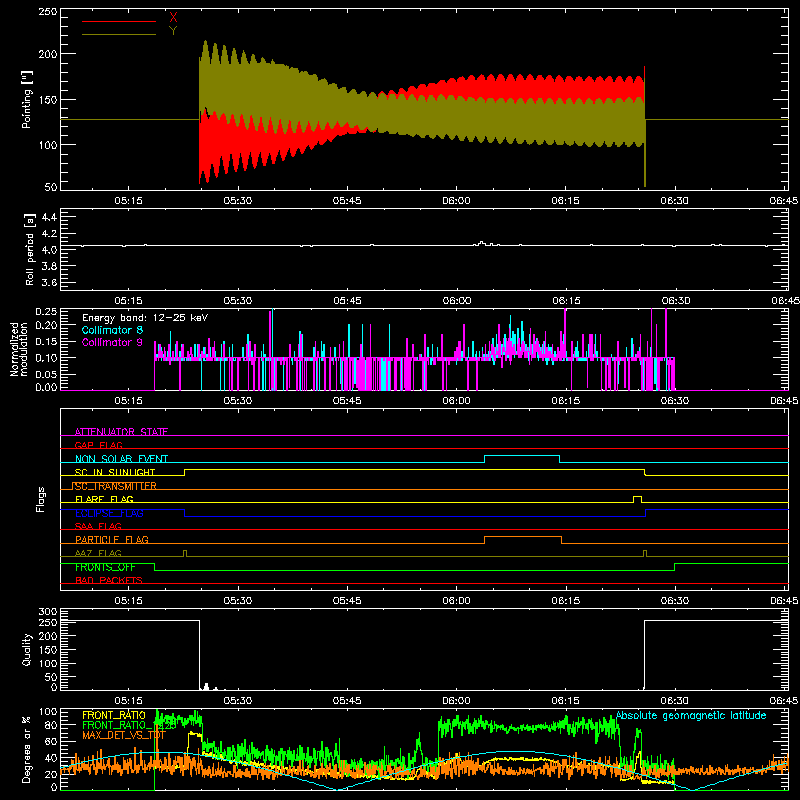
Task: Click the 0.05 tick on modulation axis
Action: [x=46, y=374]
